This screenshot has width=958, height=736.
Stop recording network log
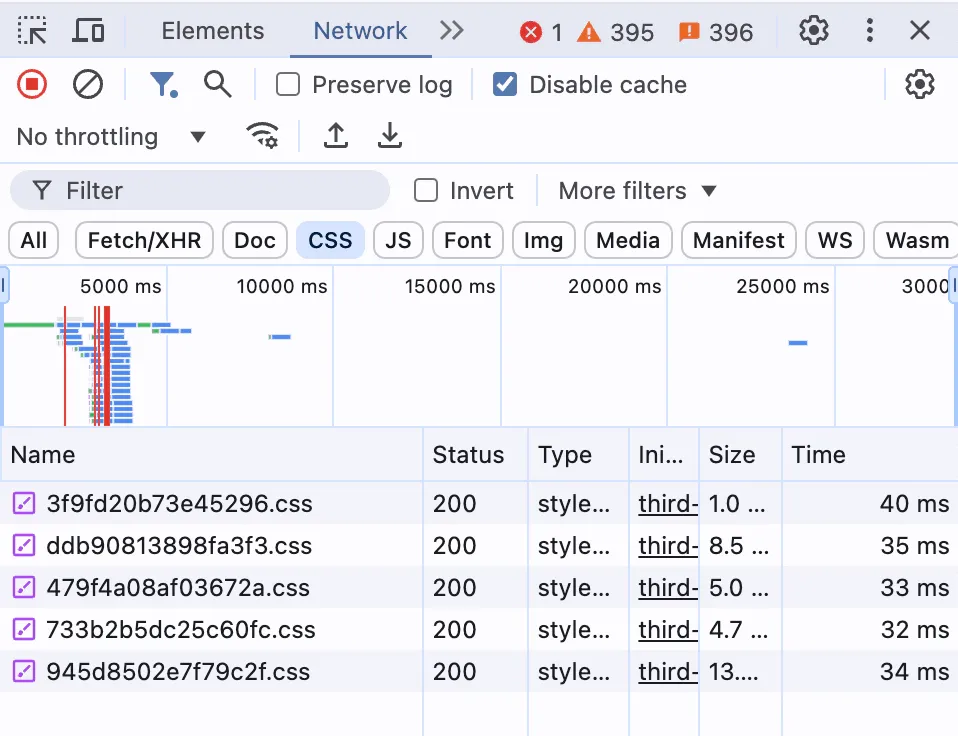31,84
